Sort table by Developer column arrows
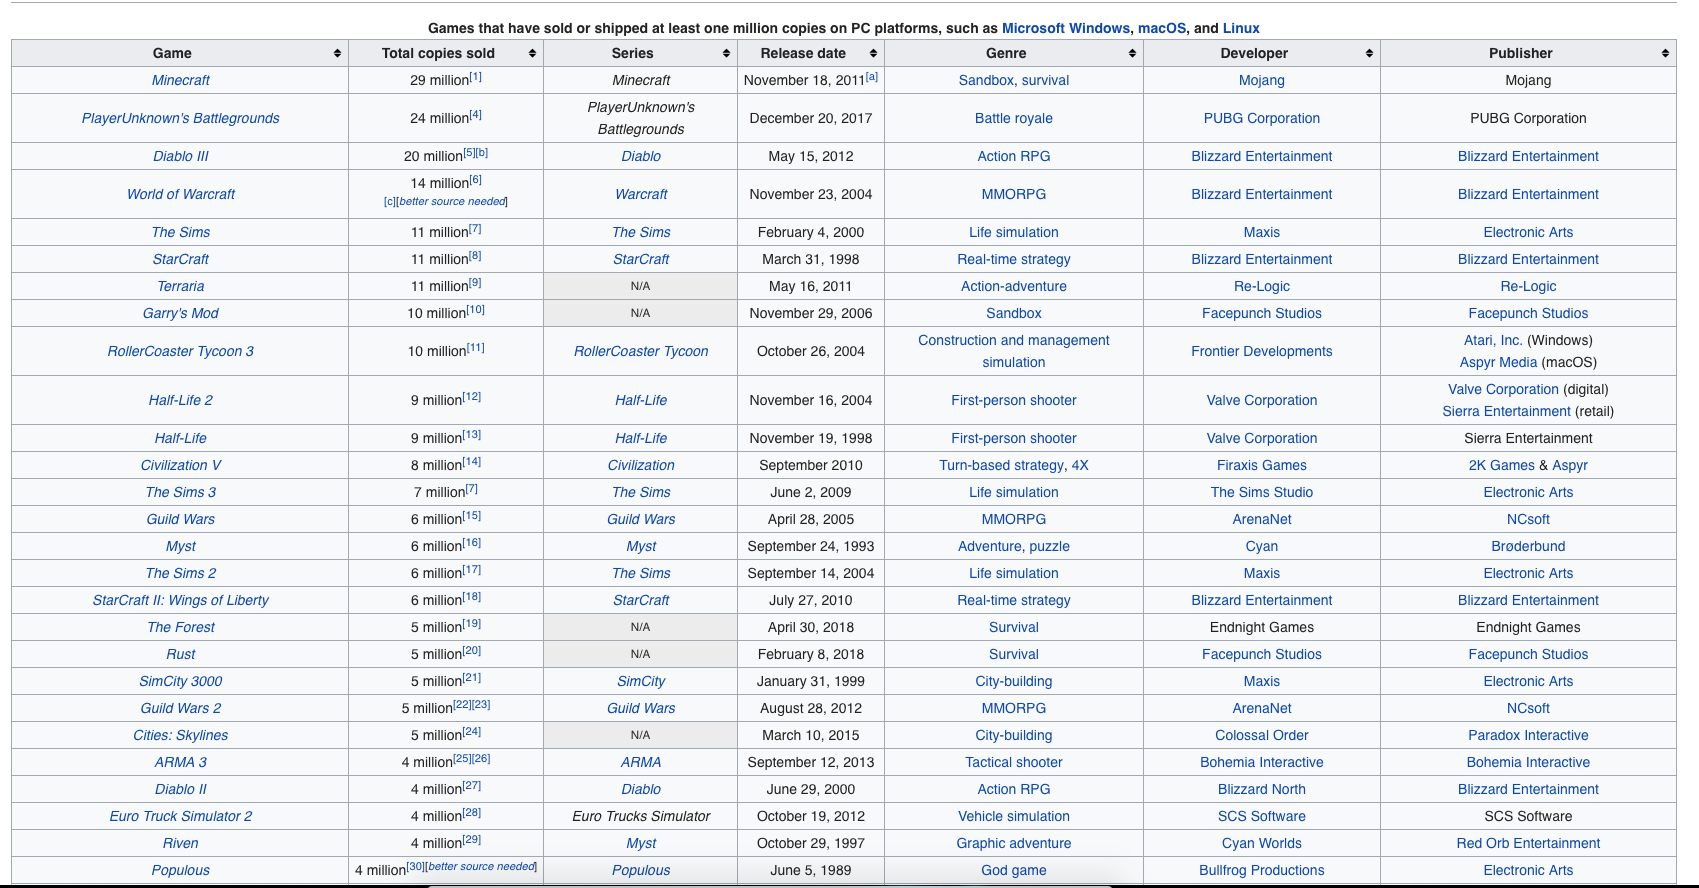 (1369, 54)
